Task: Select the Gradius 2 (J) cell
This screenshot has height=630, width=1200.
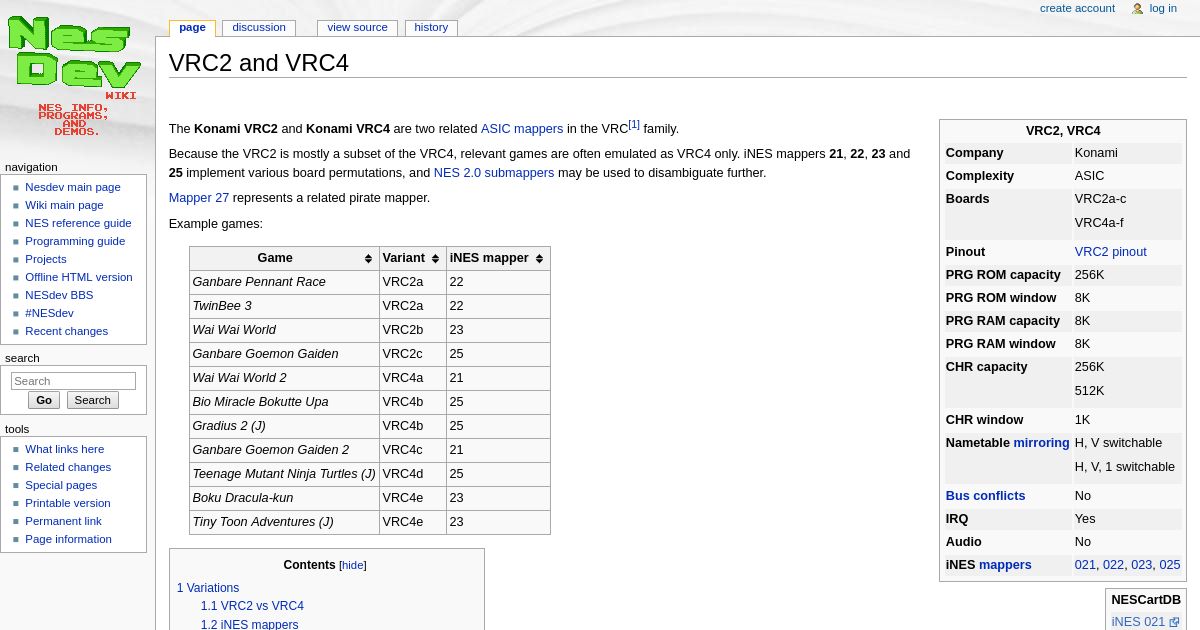Action: [284, 426]
